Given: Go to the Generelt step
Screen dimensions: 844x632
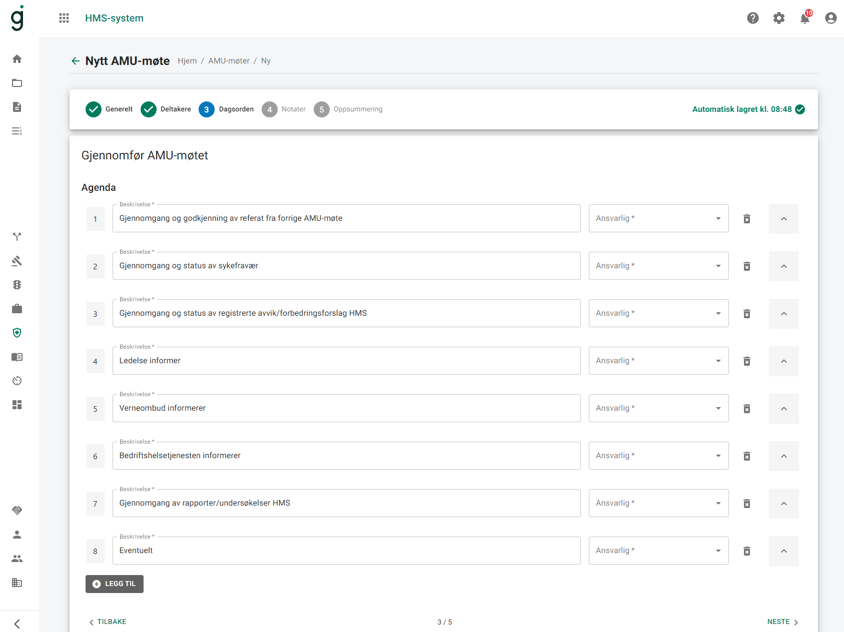Looking at the screenshot, I should (109, 109).
